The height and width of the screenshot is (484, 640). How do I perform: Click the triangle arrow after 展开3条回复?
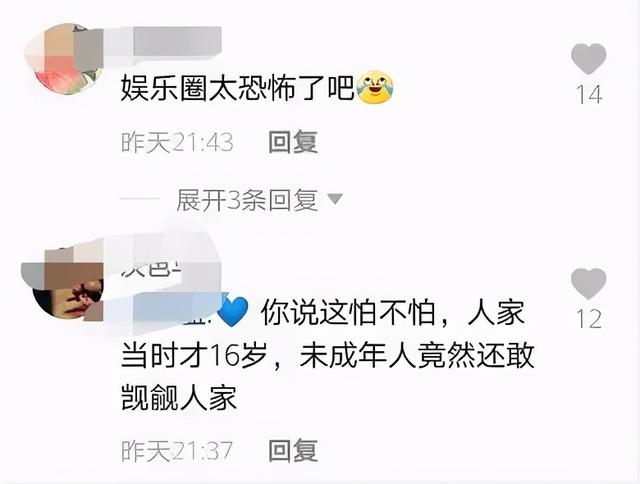(x=336, y=199)
